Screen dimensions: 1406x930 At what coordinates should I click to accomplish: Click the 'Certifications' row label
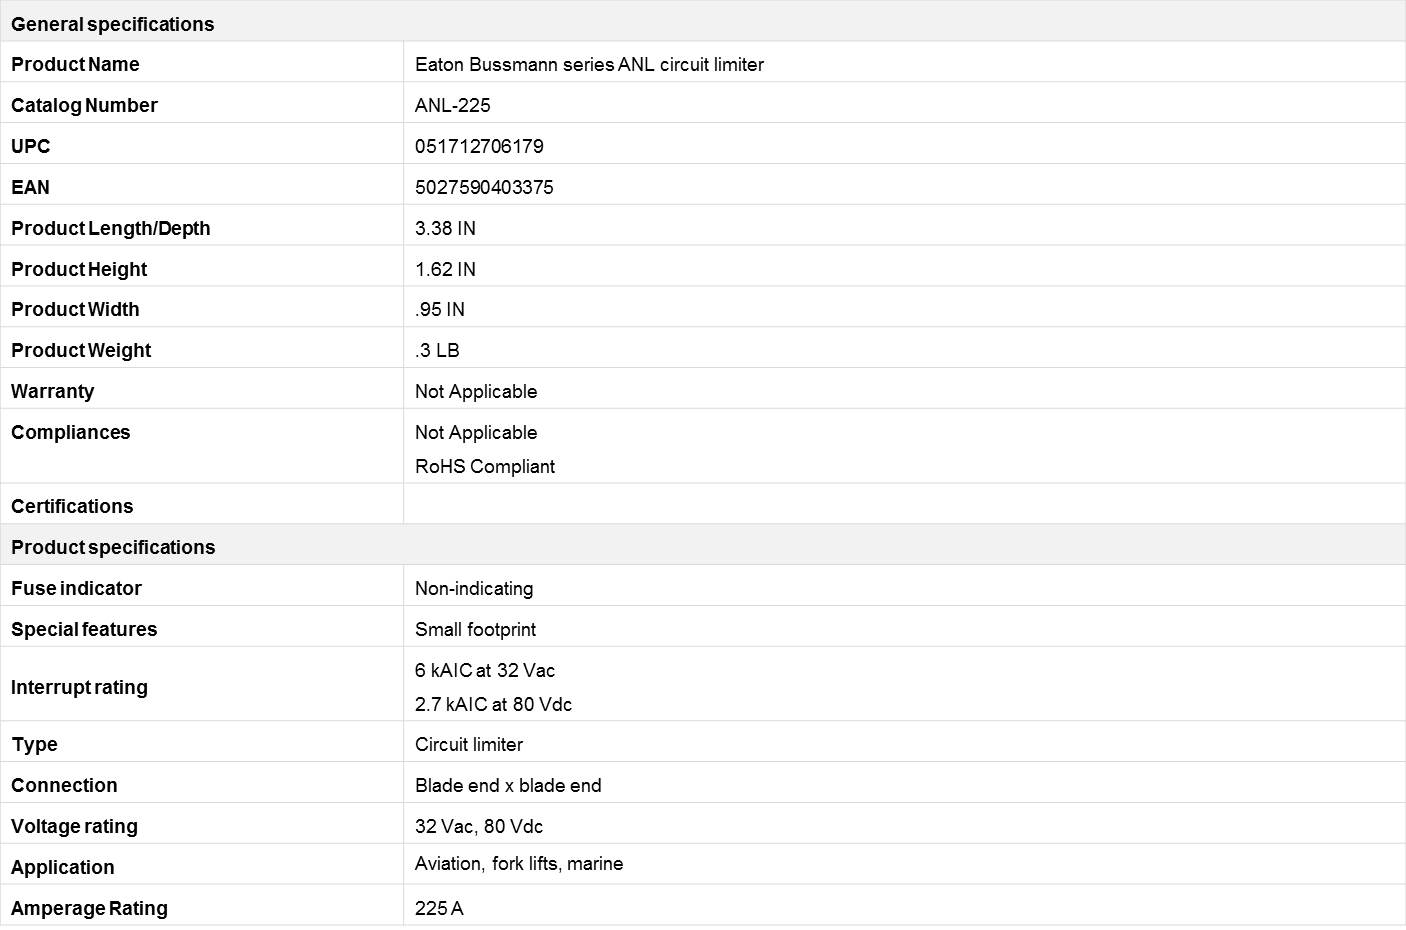(72, 506)
